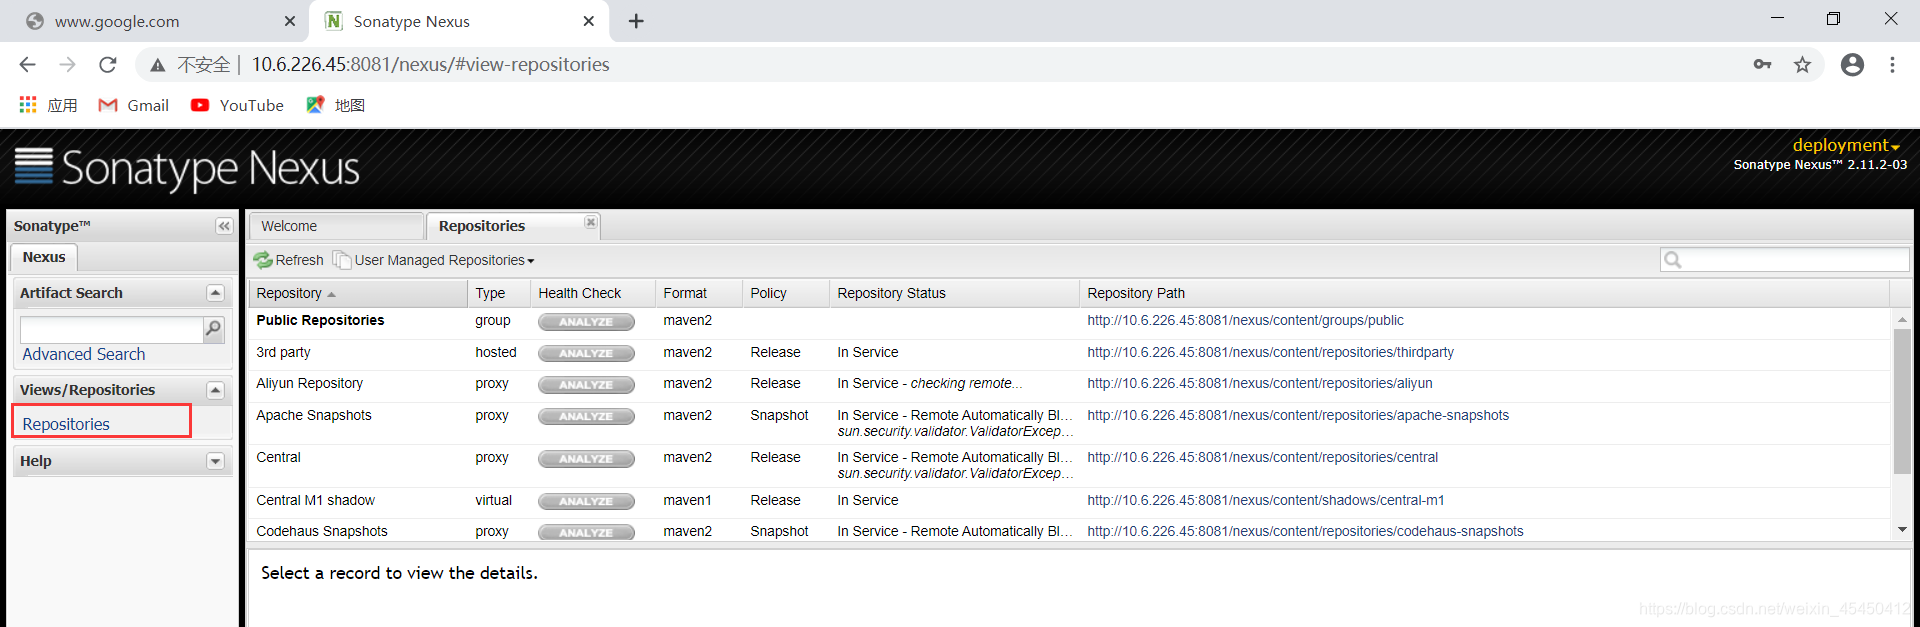Bookmark this page with the star icon

1802,65
